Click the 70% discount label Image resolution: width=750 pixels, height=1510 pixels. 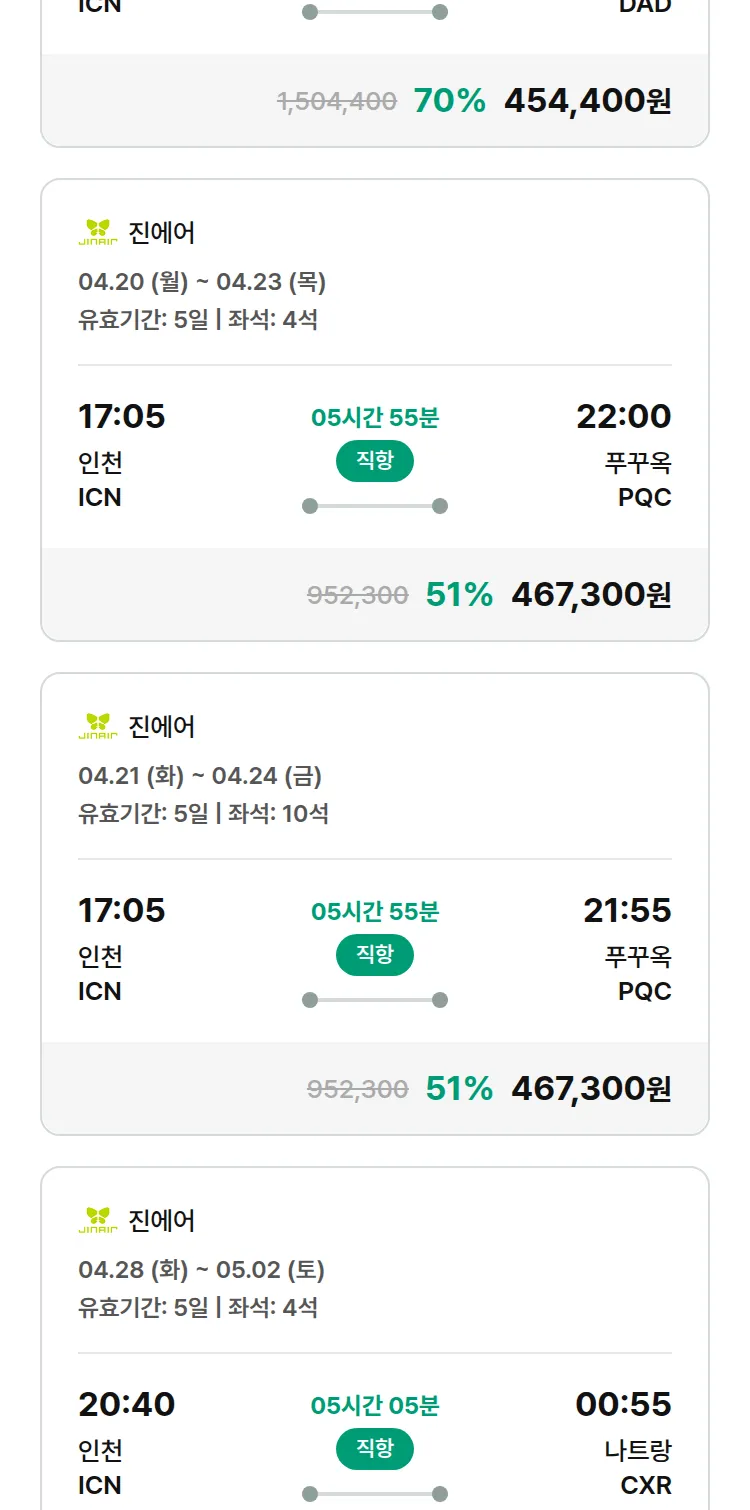449,101
